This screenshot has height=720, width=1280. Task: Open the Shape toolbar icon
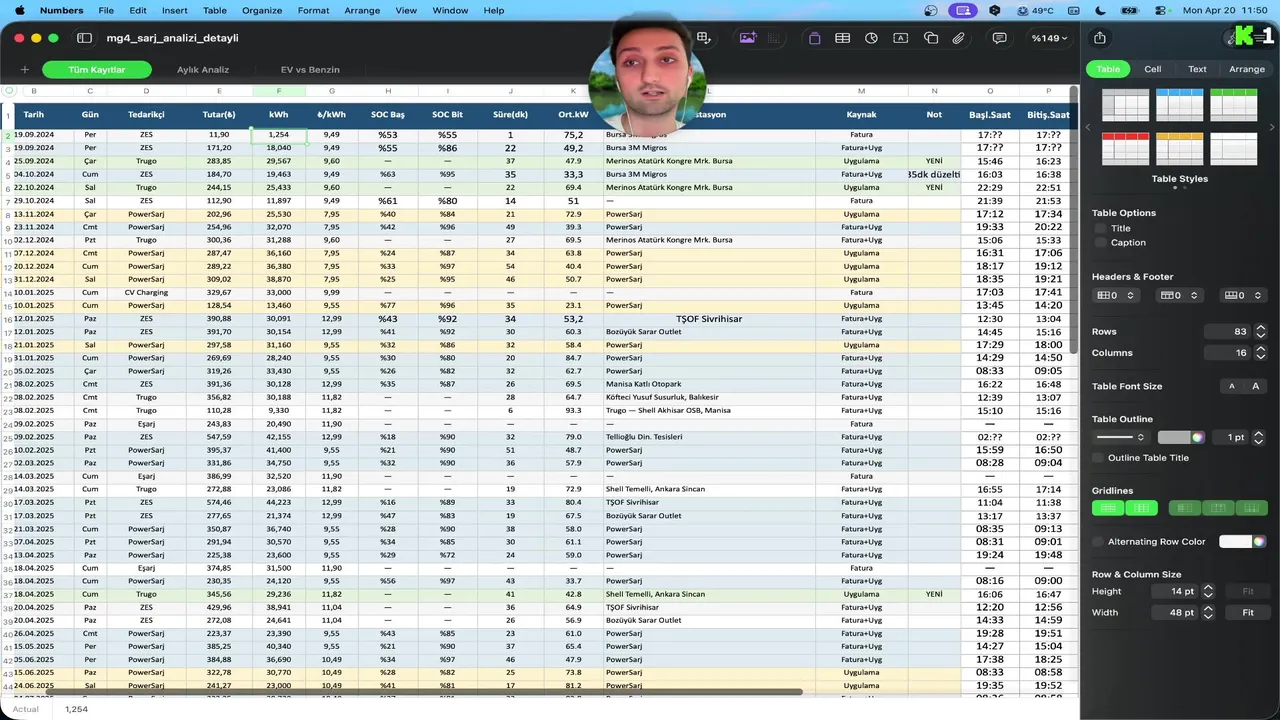tap(931, 38)
